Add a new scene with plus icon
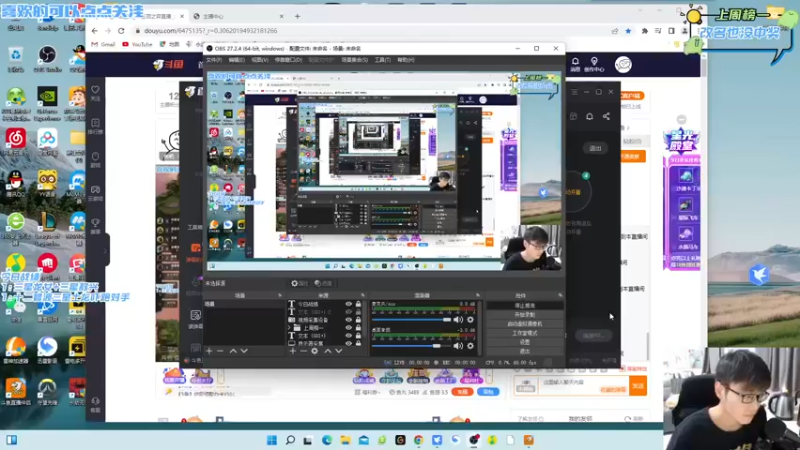 point(209,351)
